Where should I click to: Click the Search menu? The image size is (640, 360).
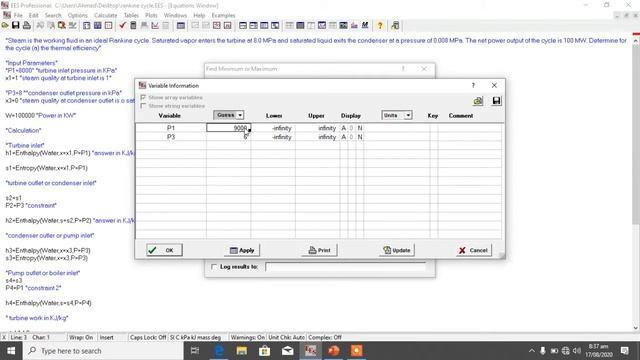(53, 15)
